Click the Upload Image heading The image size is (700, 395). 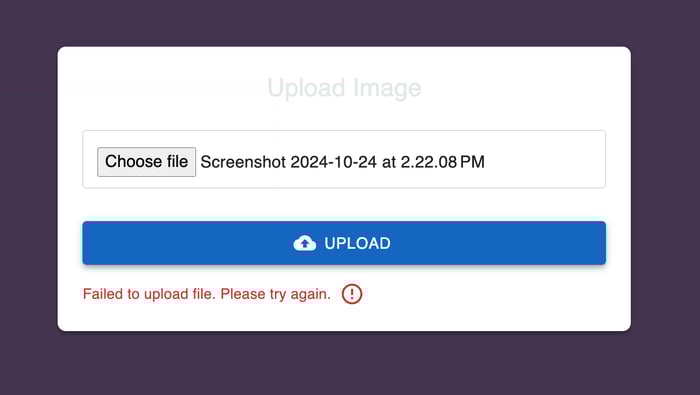(344, 88)
